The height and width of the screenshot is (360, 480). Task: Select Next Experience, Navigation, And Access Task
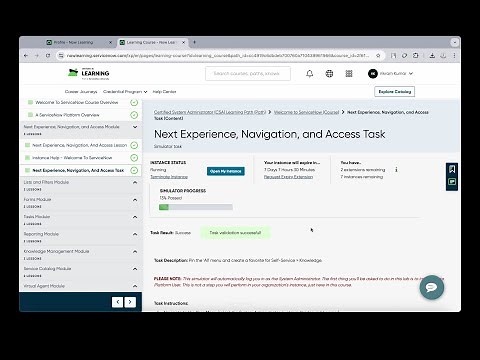tap(78, 170)
